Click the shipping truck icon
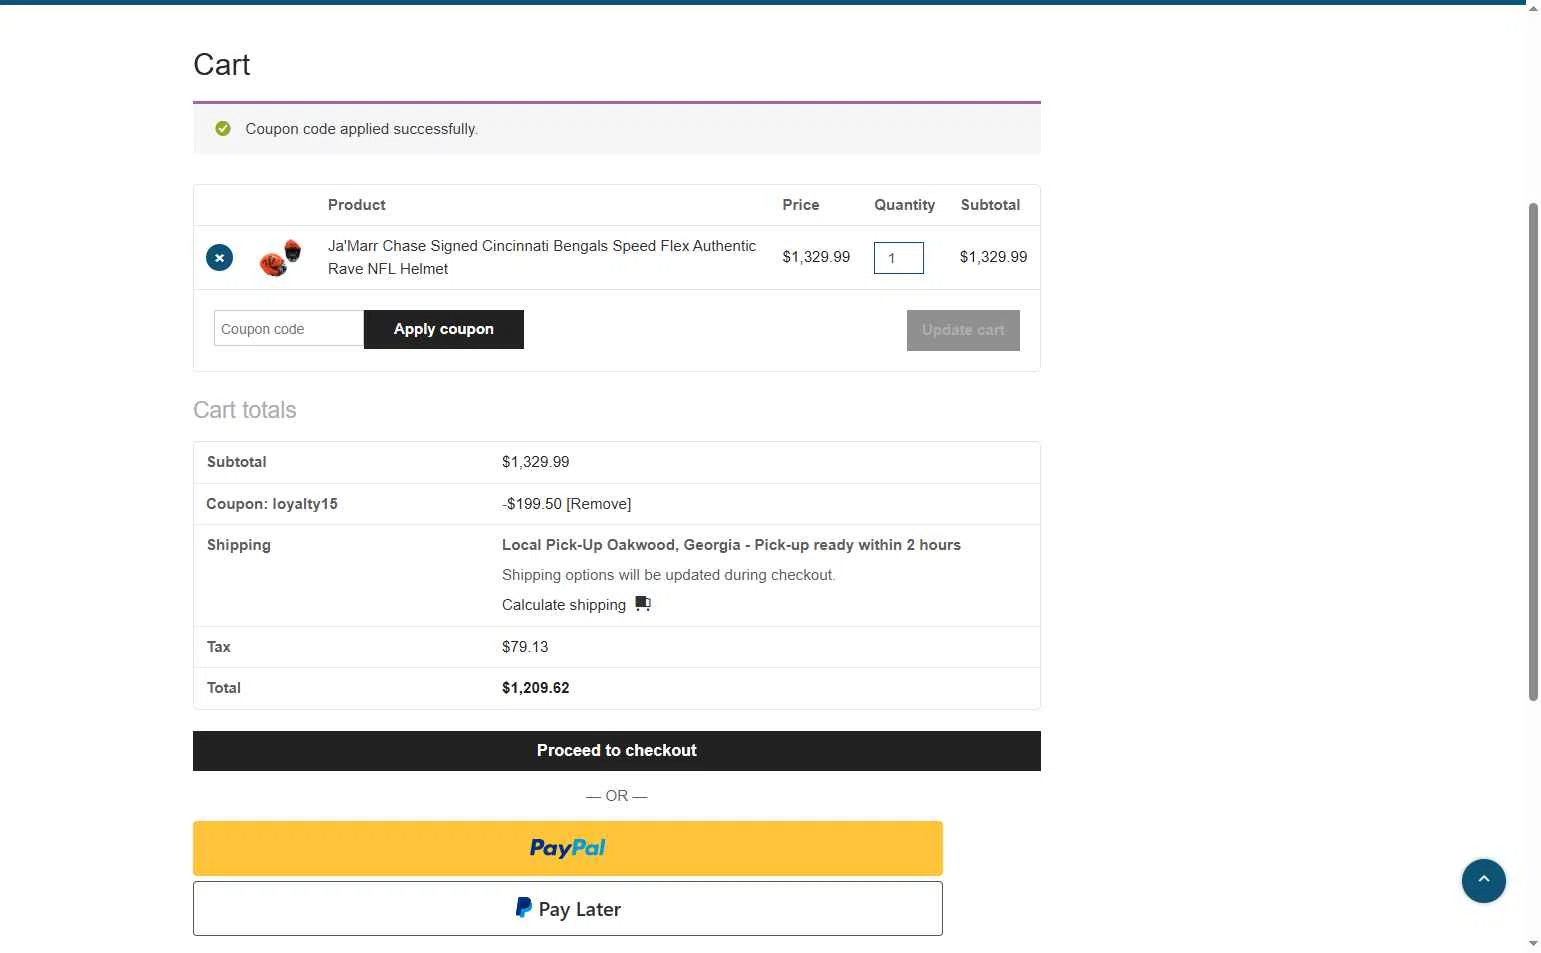Viewport: 1541px width, 953px height. [x=643, y=604]
